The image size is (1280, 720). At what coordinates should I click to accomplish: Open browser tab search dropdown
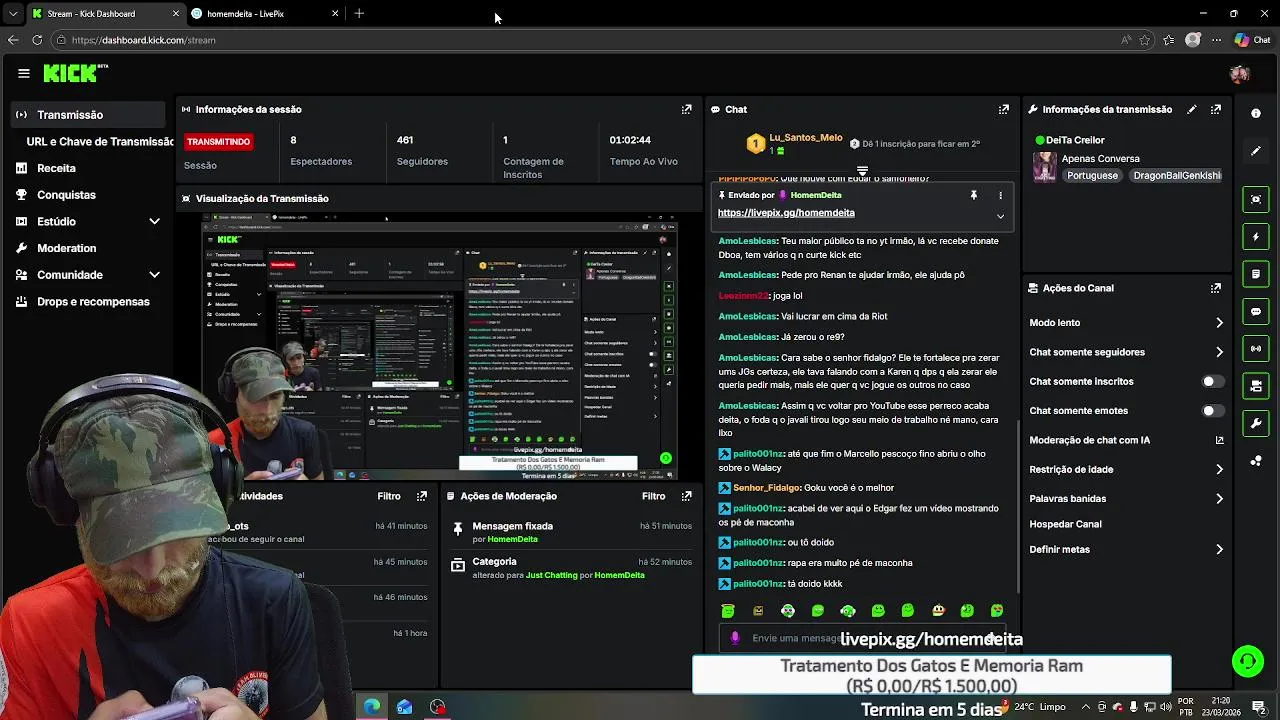[12, 14]
